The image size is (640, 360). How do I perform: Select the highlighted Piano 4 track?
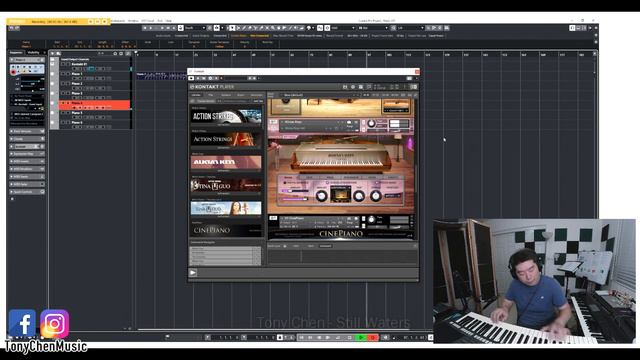point(95,105)
